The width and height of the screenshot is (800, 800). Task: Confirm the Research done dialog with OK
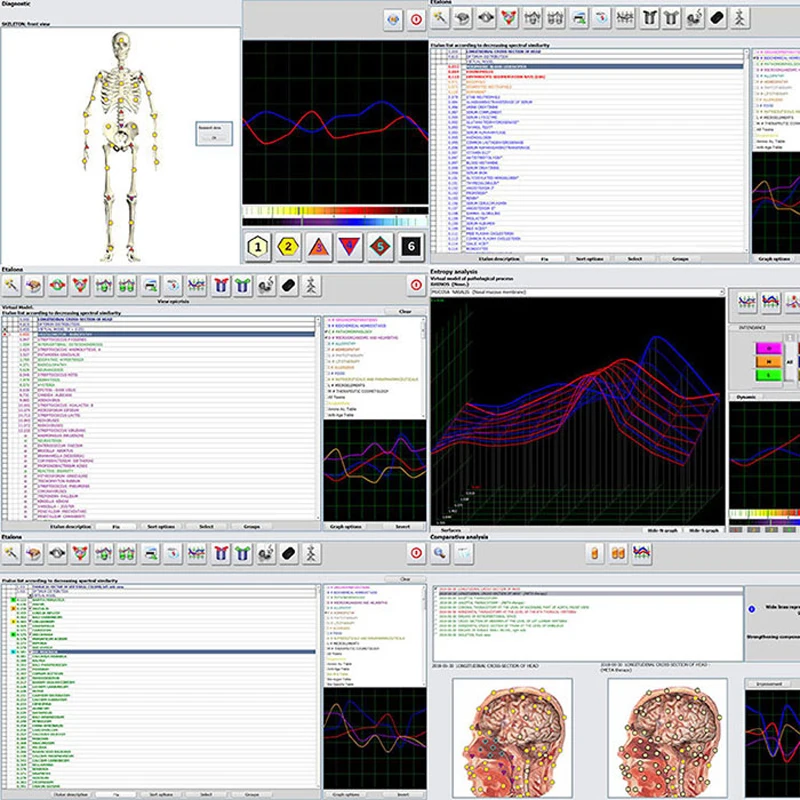213,138
